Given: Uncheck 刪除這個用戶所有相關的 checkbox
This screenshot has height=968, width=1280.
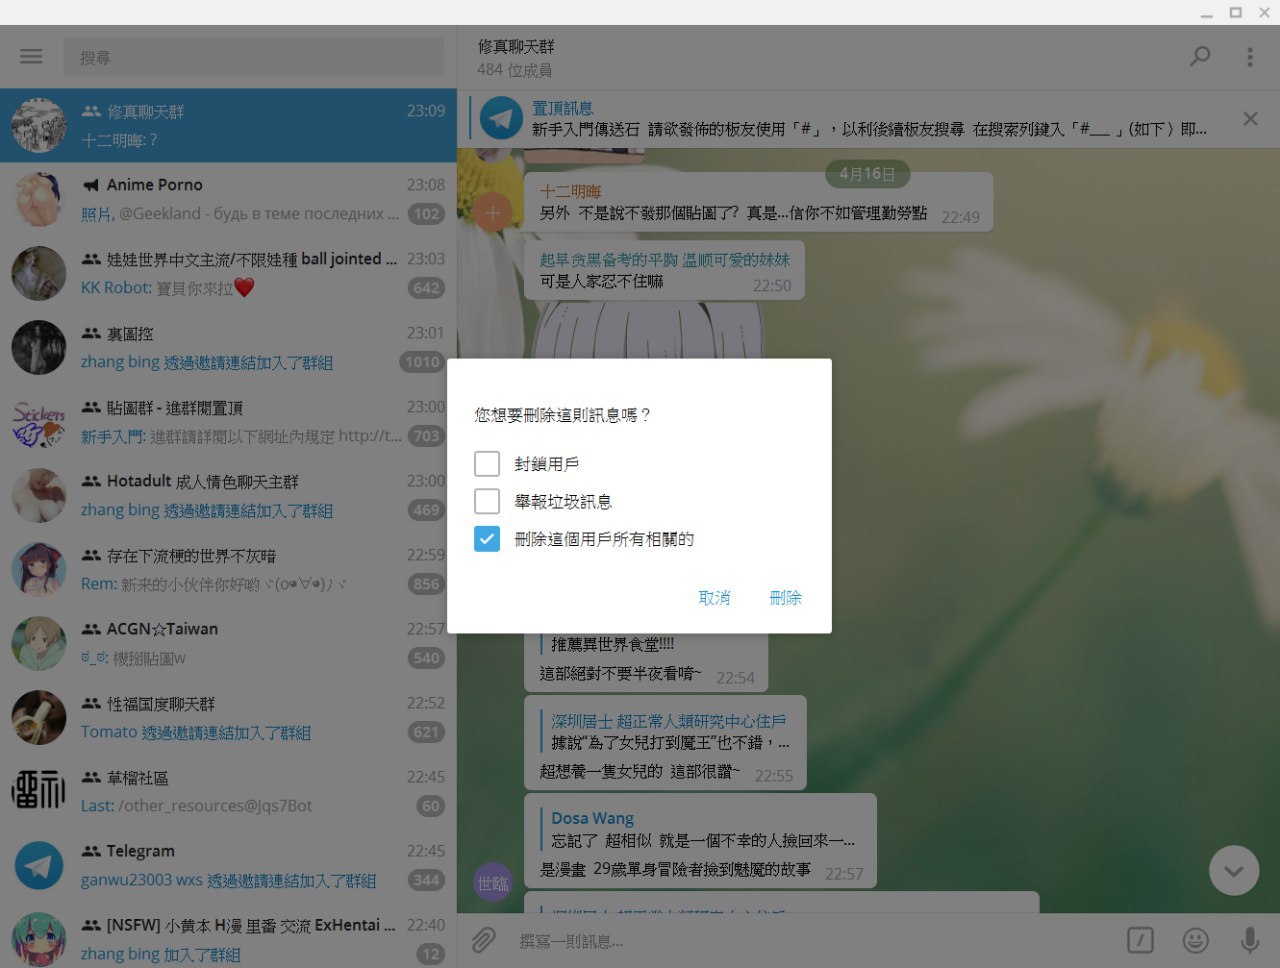Looking at the screenshot, I should pyautogui.click(x=487, y=539).
